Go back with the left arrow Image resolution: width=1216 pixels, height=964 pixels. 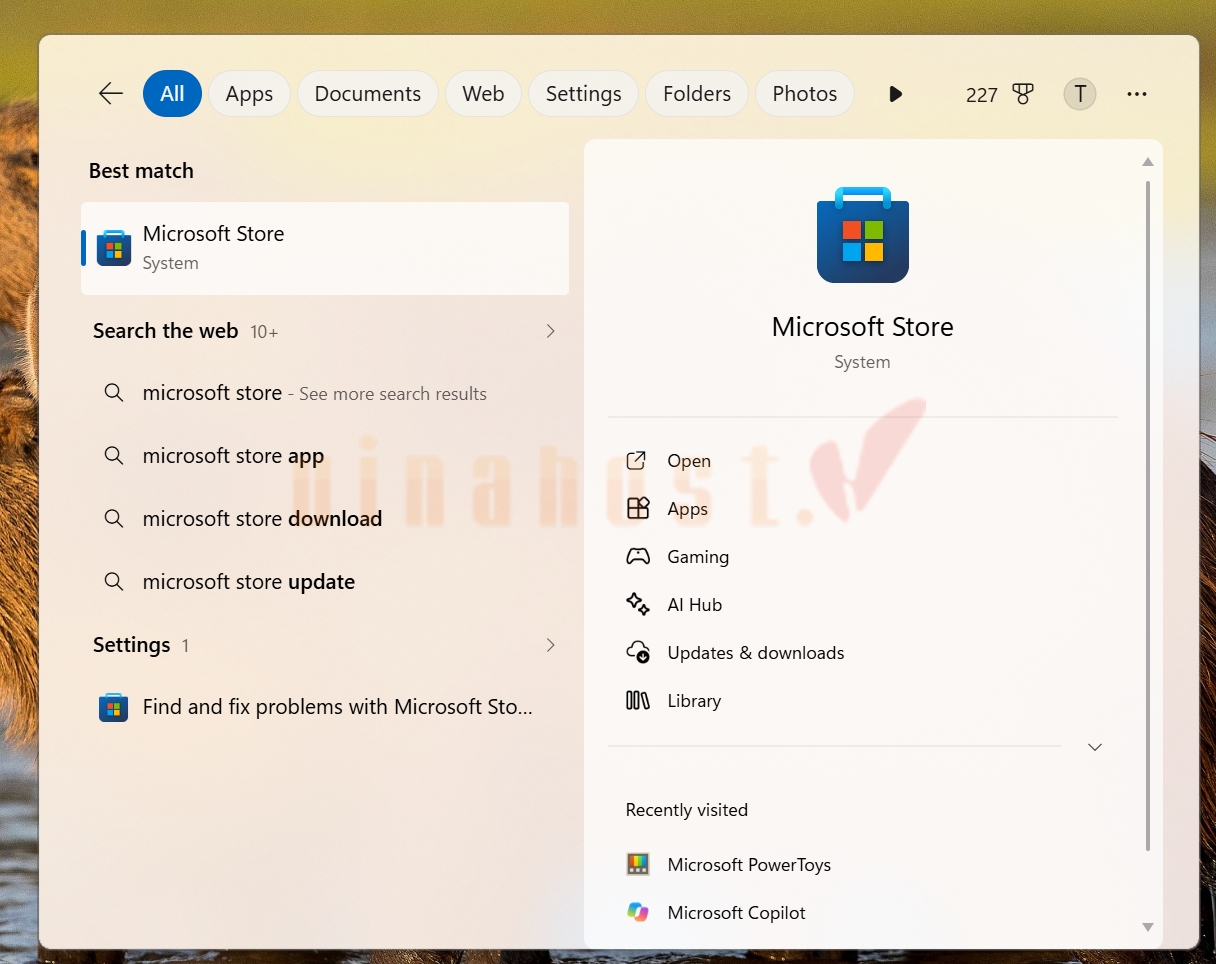(110, 94)
